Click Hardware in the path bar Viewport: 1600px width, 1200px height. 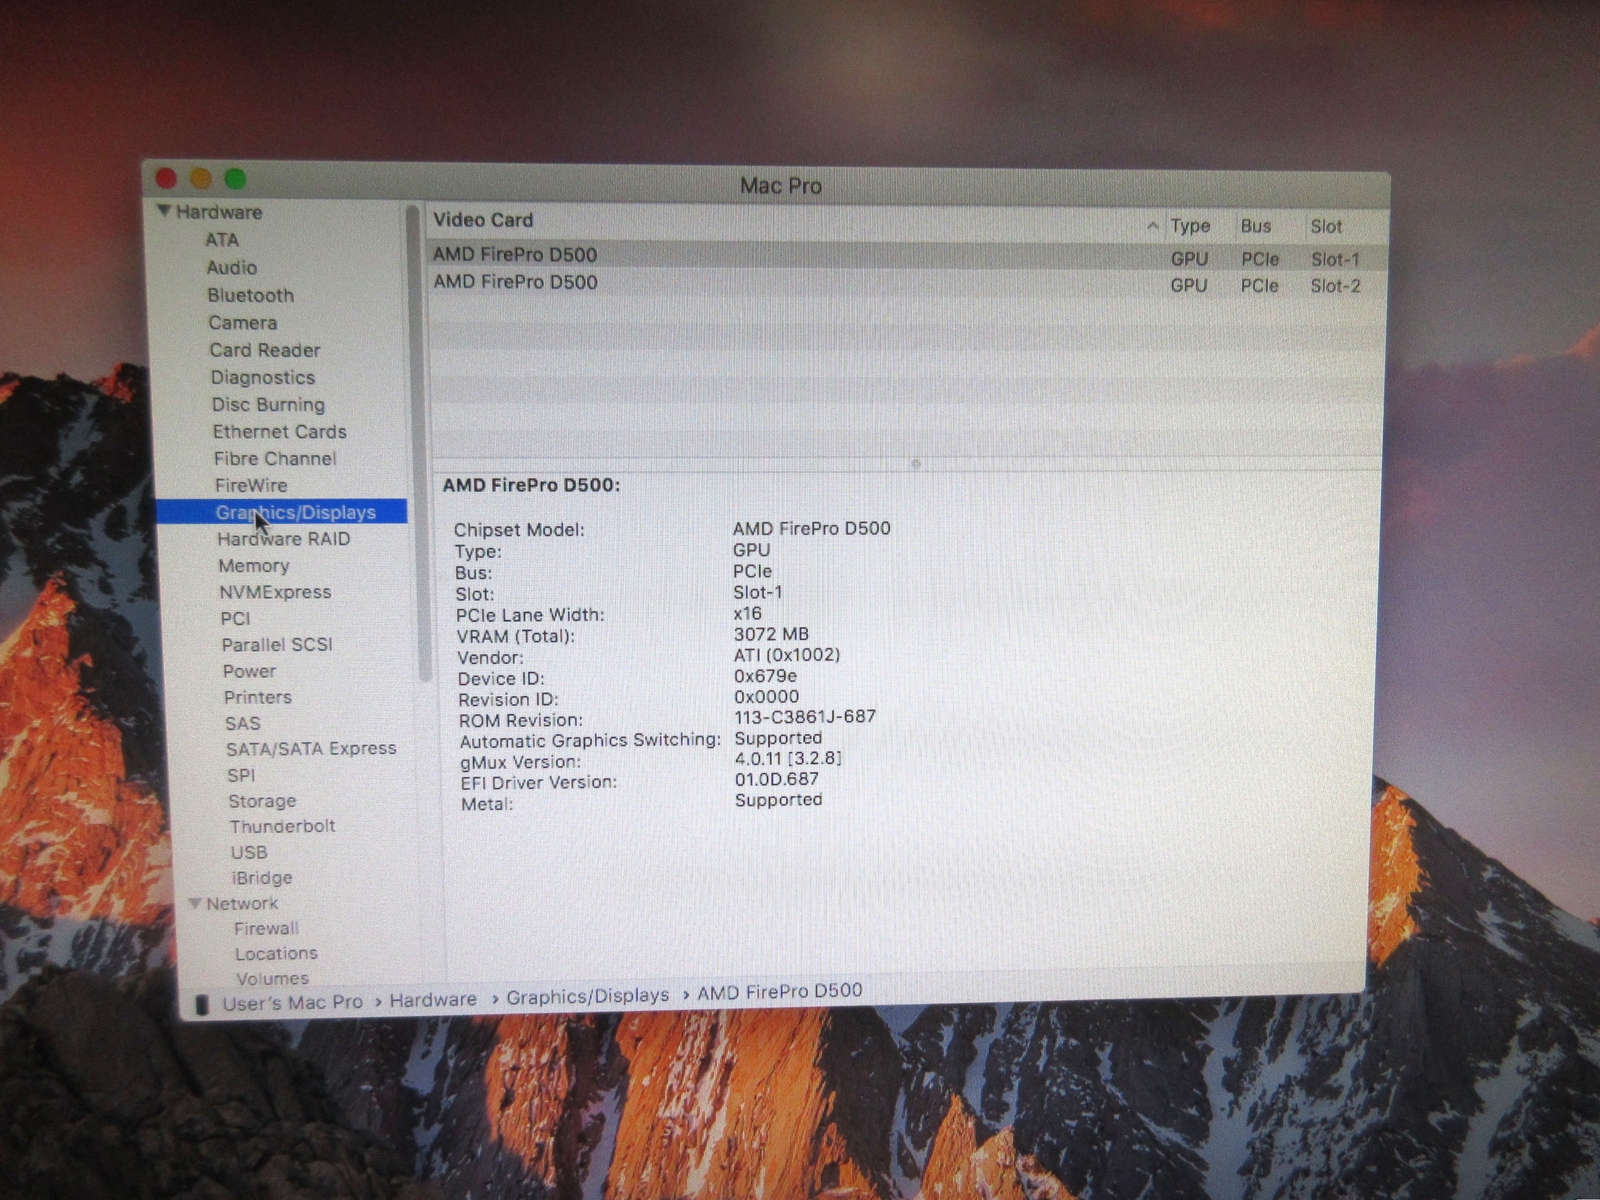click(433, 999)
